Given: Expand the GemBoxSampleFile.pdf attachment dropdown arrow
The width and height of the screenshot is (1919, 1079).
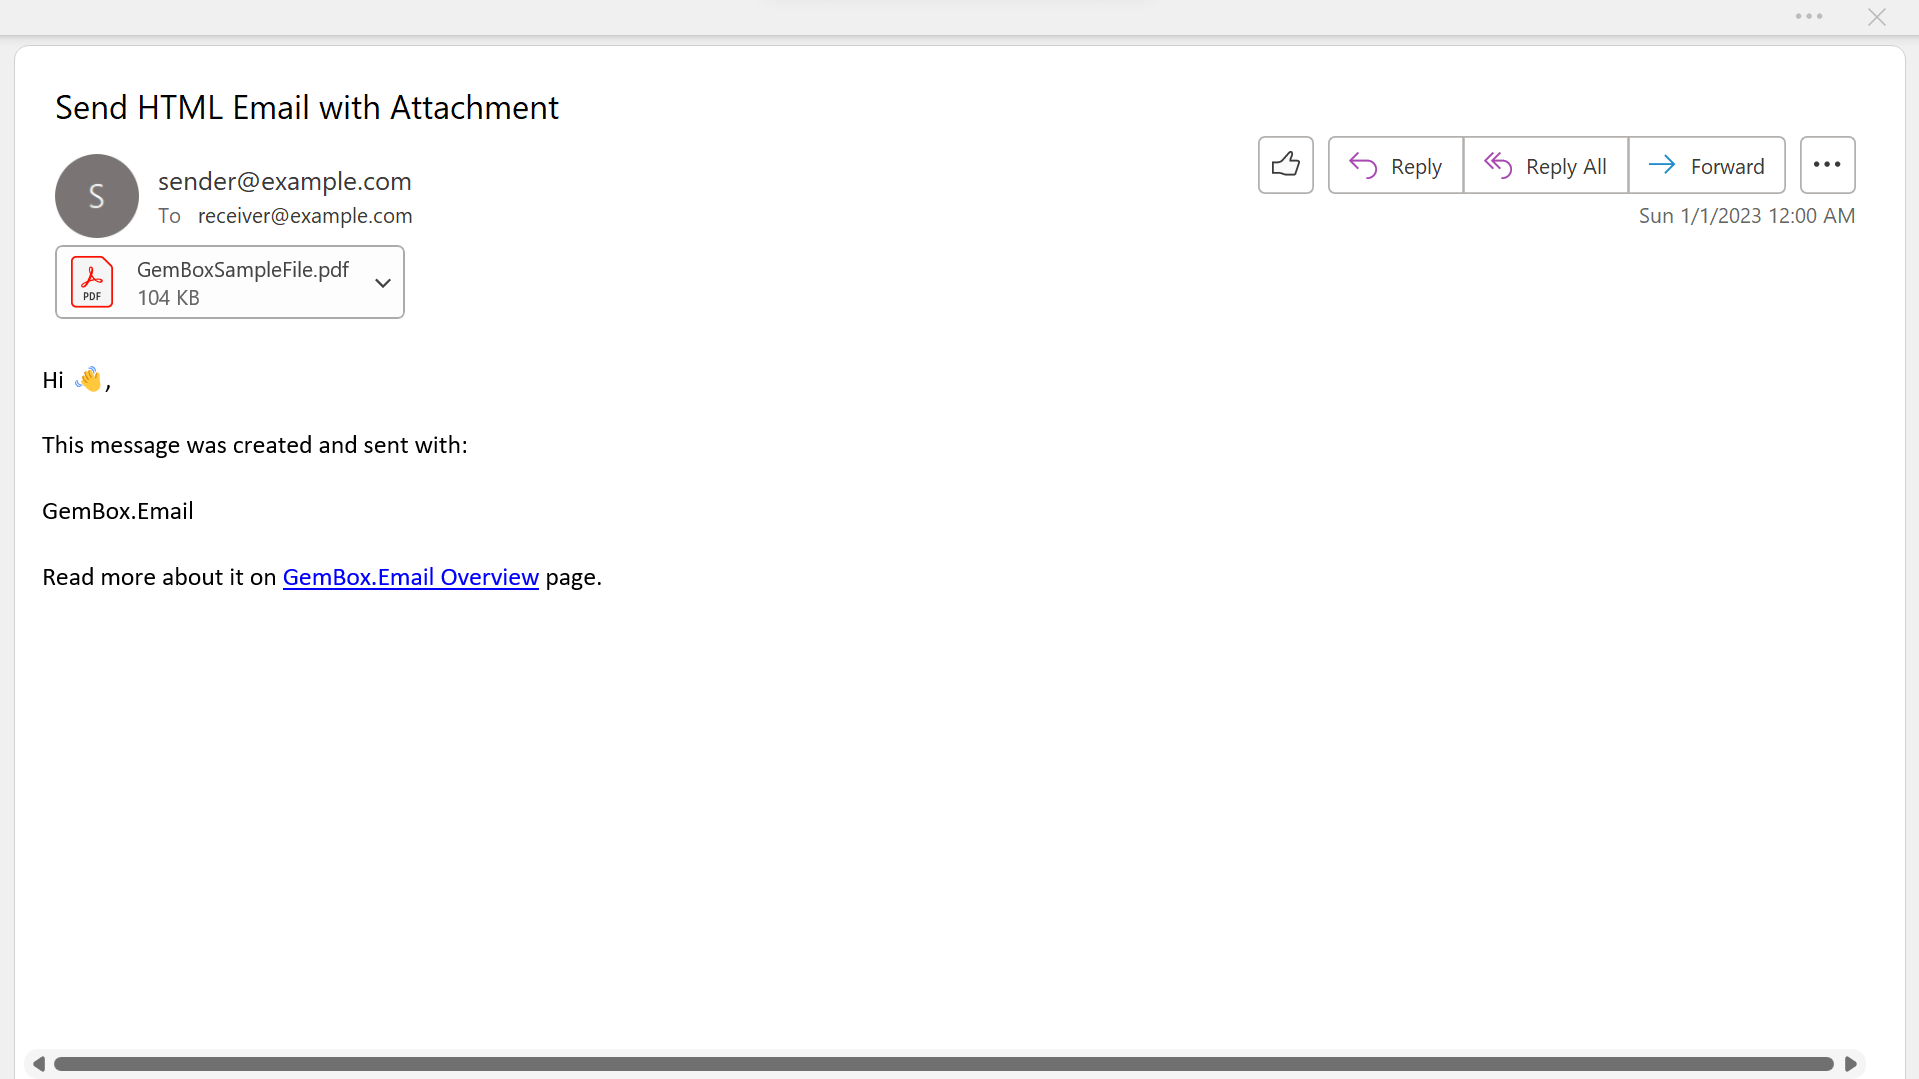Looking at the screenshot, I should tap(382, 283).
